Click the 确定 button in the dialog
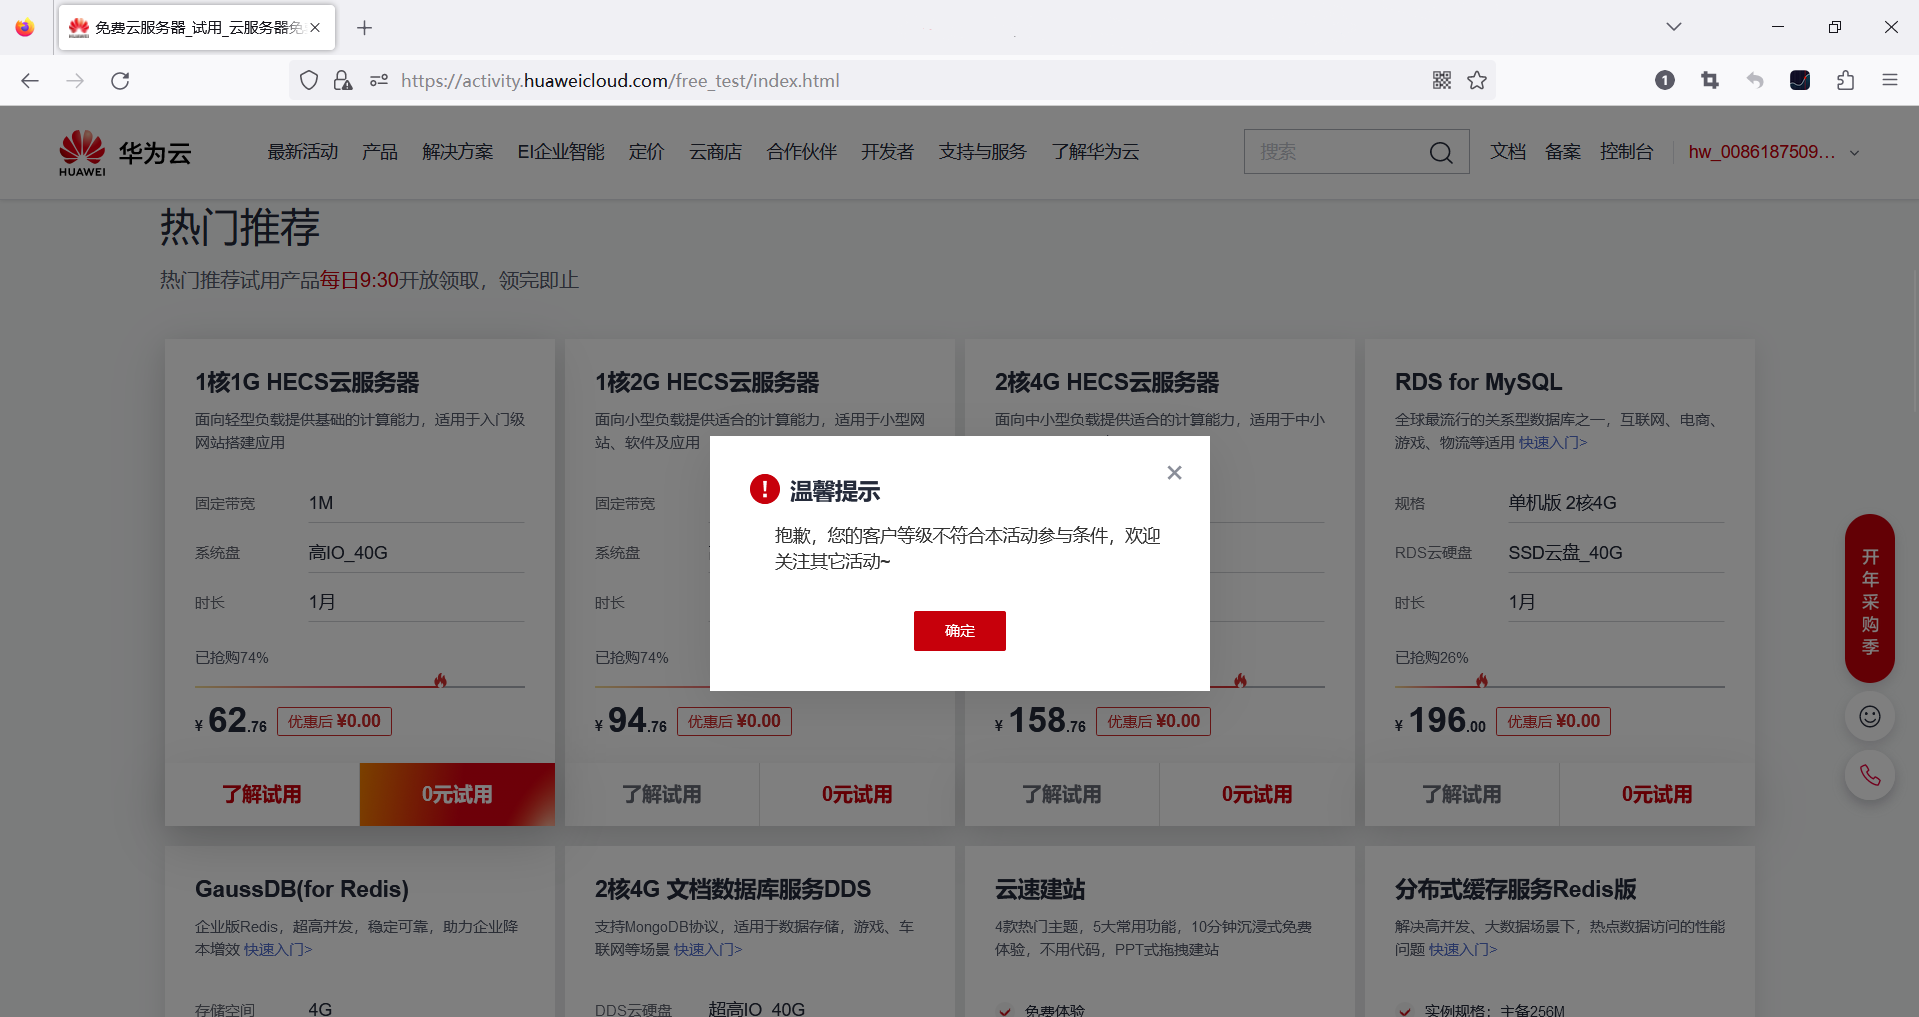Image resolution: width=1919 pixels, height=1017 pixels. (x=959, y=631)
